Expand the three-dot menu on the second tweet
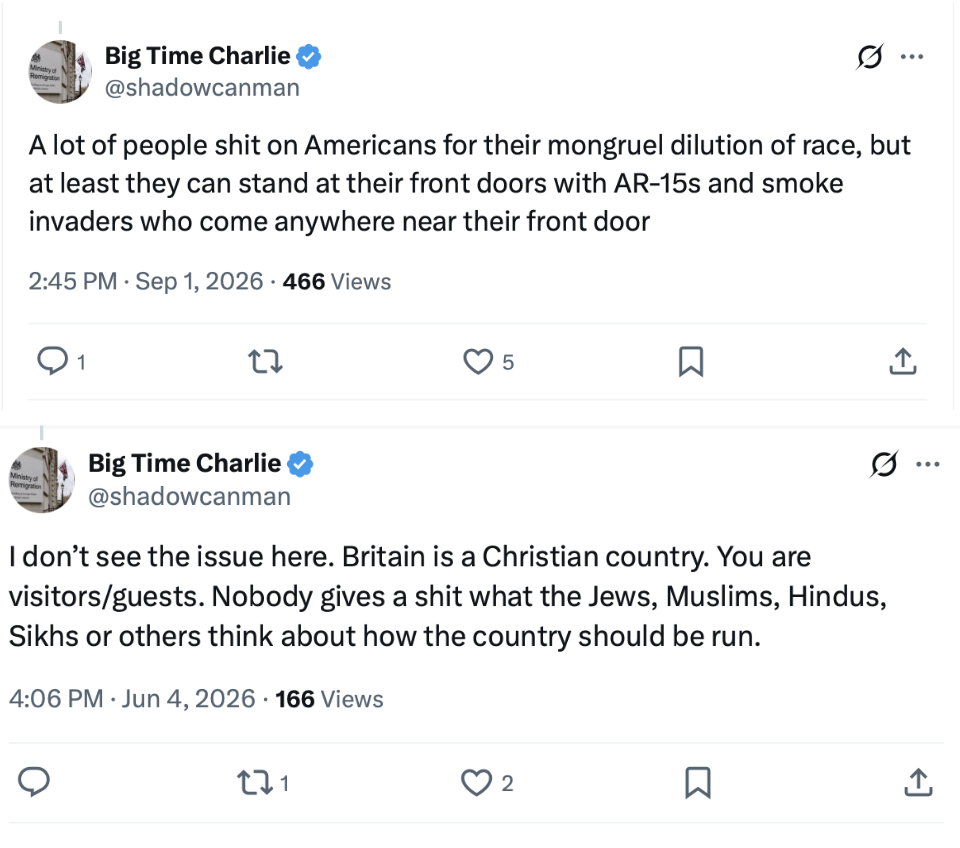Image resolution: width=960 pixels, height=848 pixels. click(x=928, y=464)
